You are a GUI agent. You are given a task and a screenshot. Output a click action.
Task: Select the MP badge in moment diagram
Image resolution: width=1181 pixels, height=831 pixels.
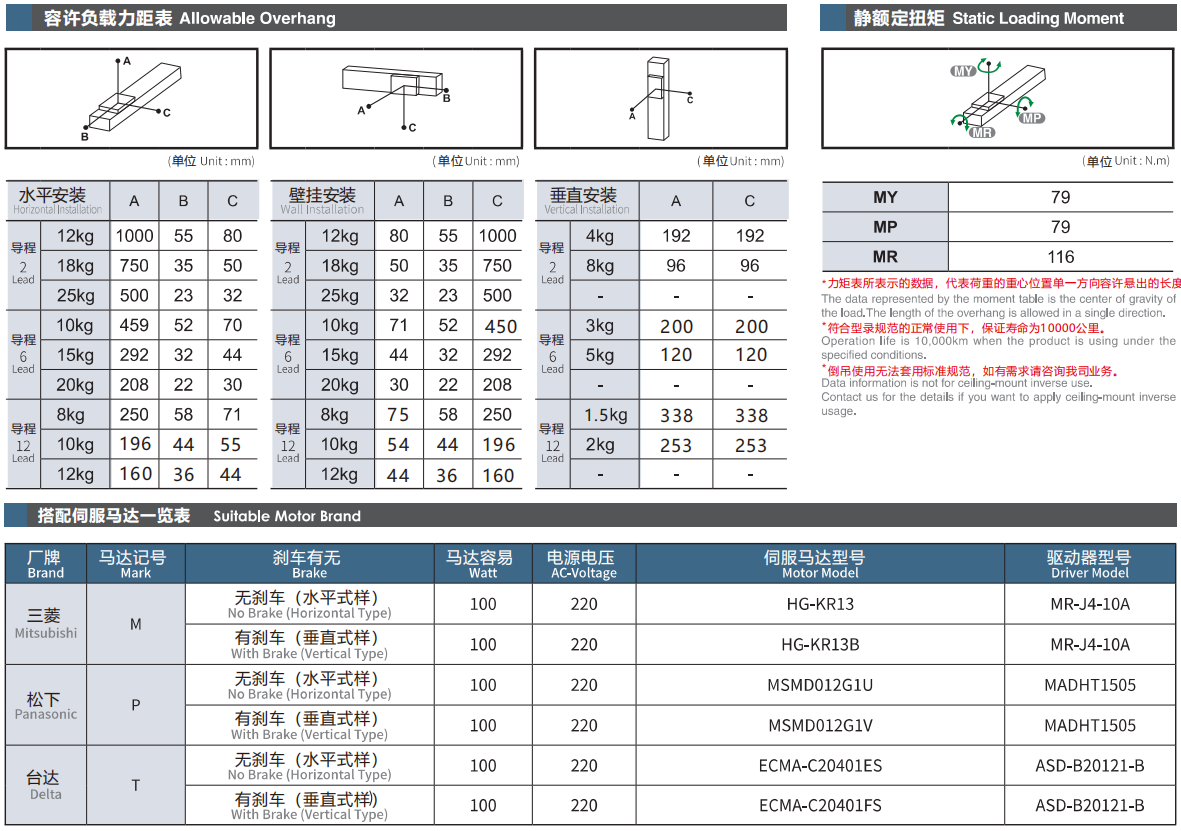point(1032,118)
